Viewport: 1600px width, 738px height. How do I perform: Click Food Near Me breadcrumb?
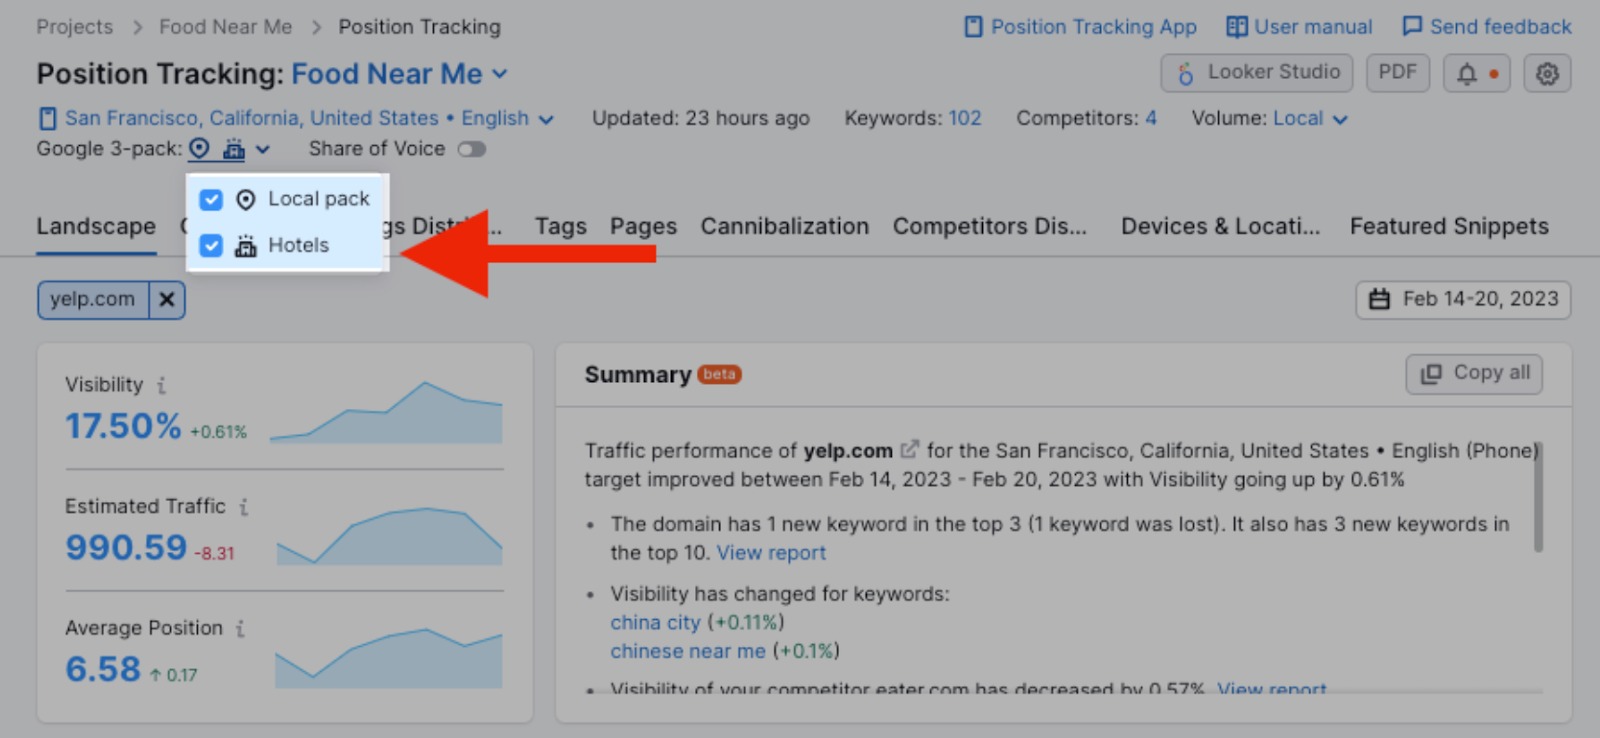pyautogui.click(x=226, y=27)
